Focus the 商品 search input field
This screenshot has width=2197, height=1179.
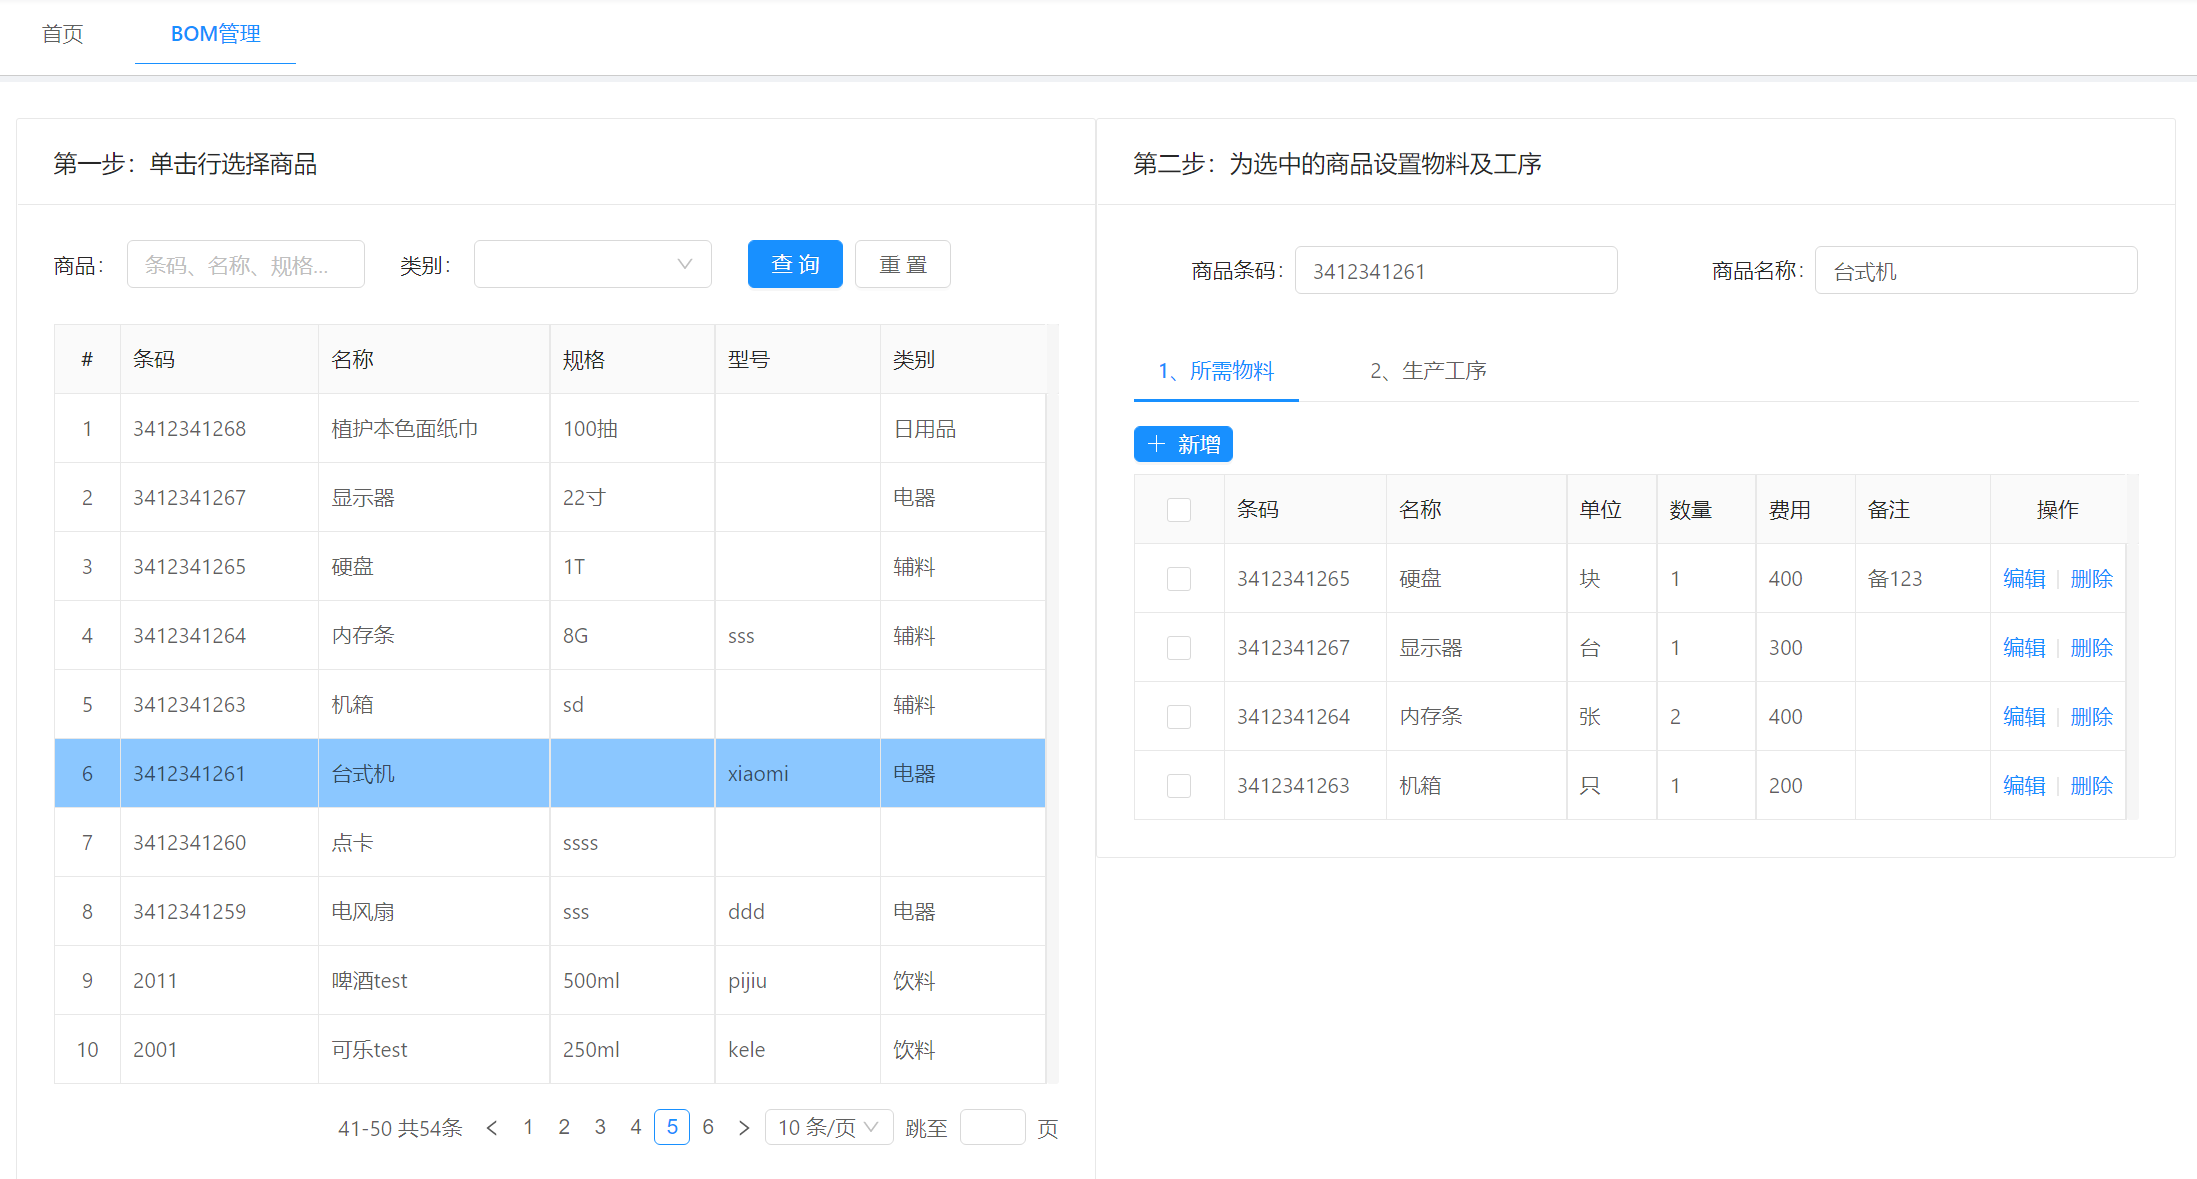tap(246, 264)
